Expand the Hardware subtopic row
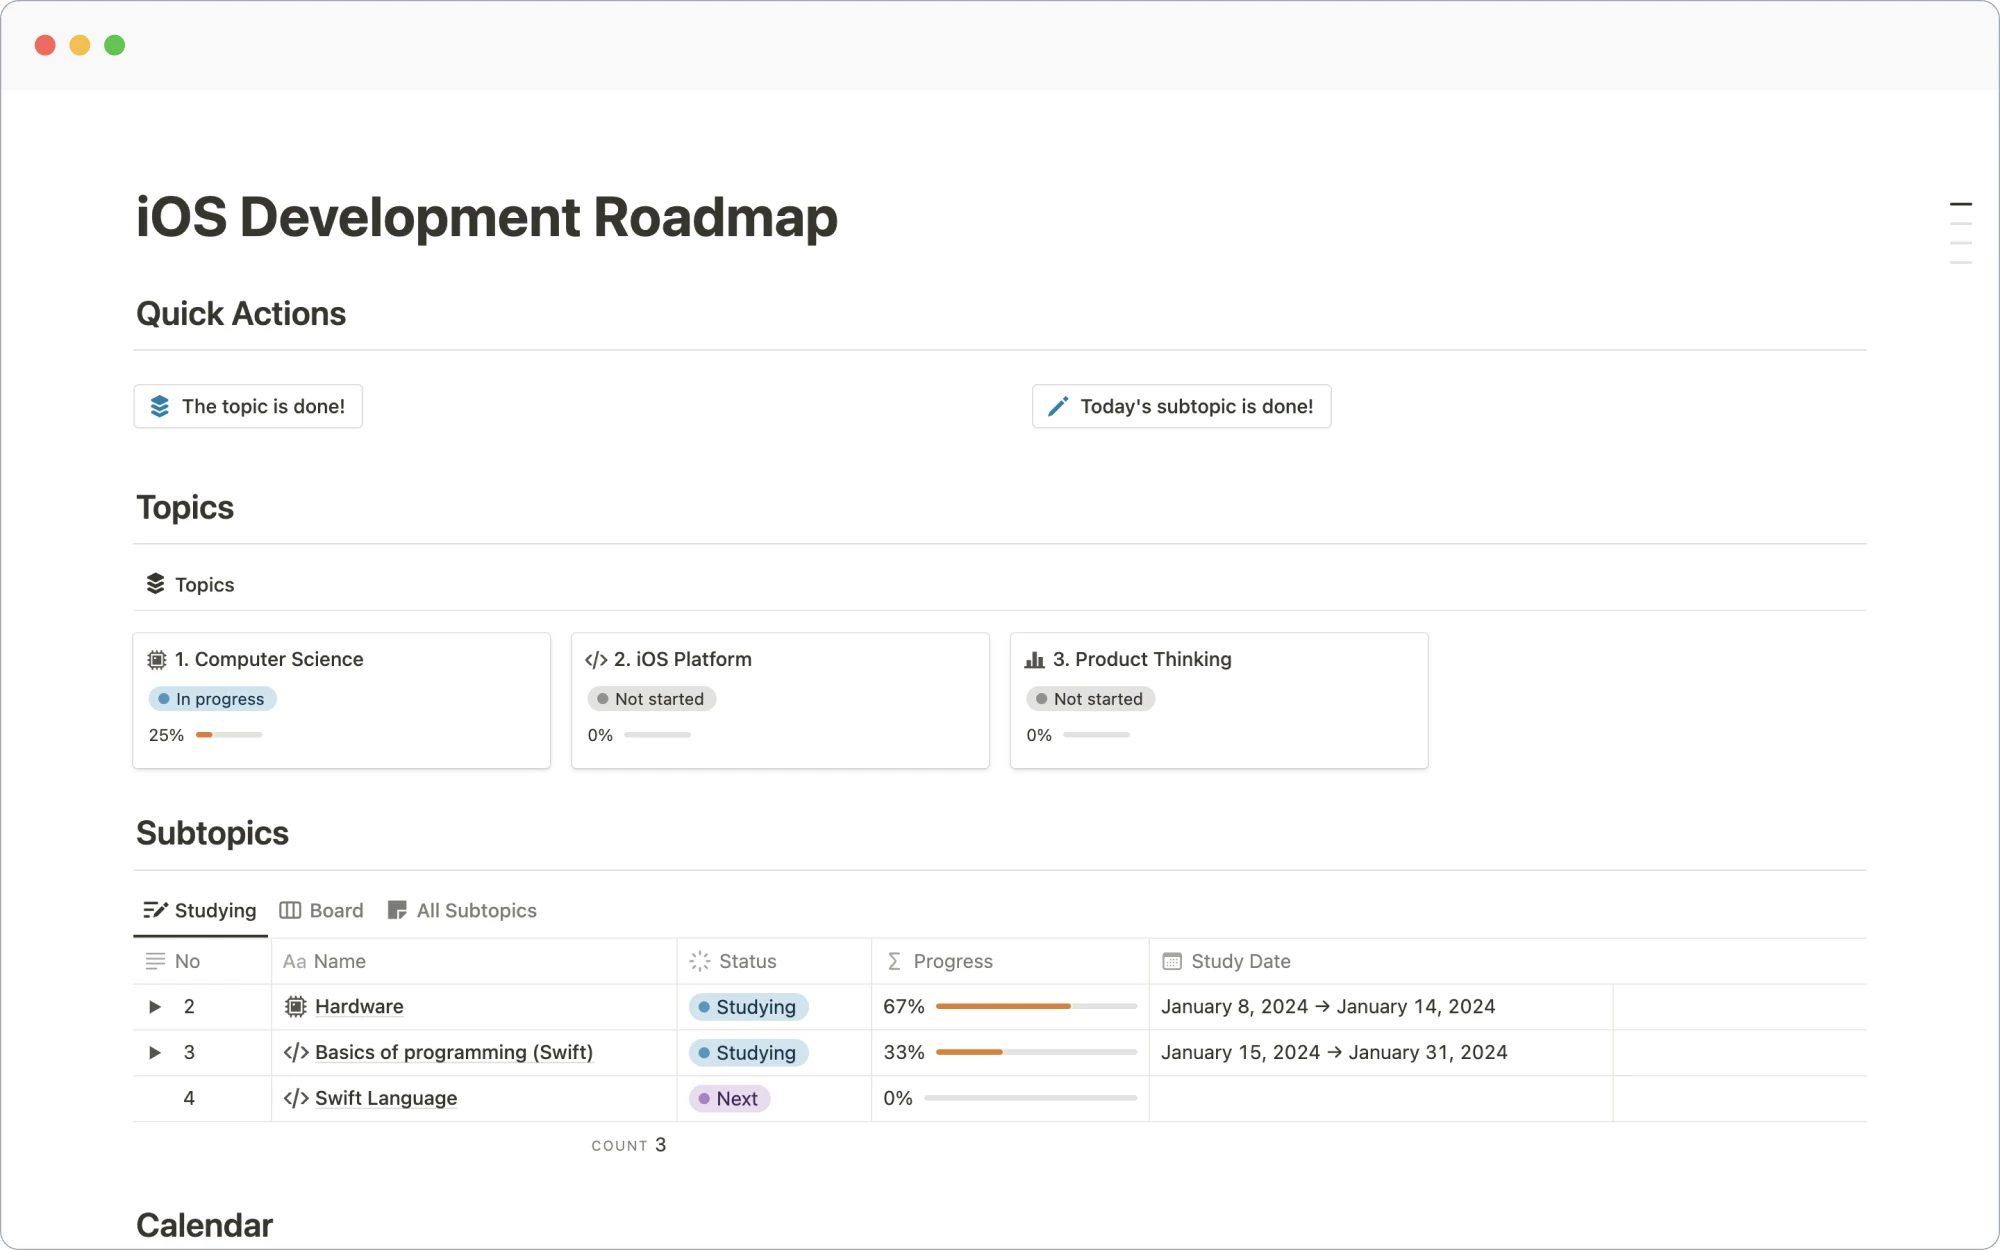 pyautogui.click(x=154, y=1007)
